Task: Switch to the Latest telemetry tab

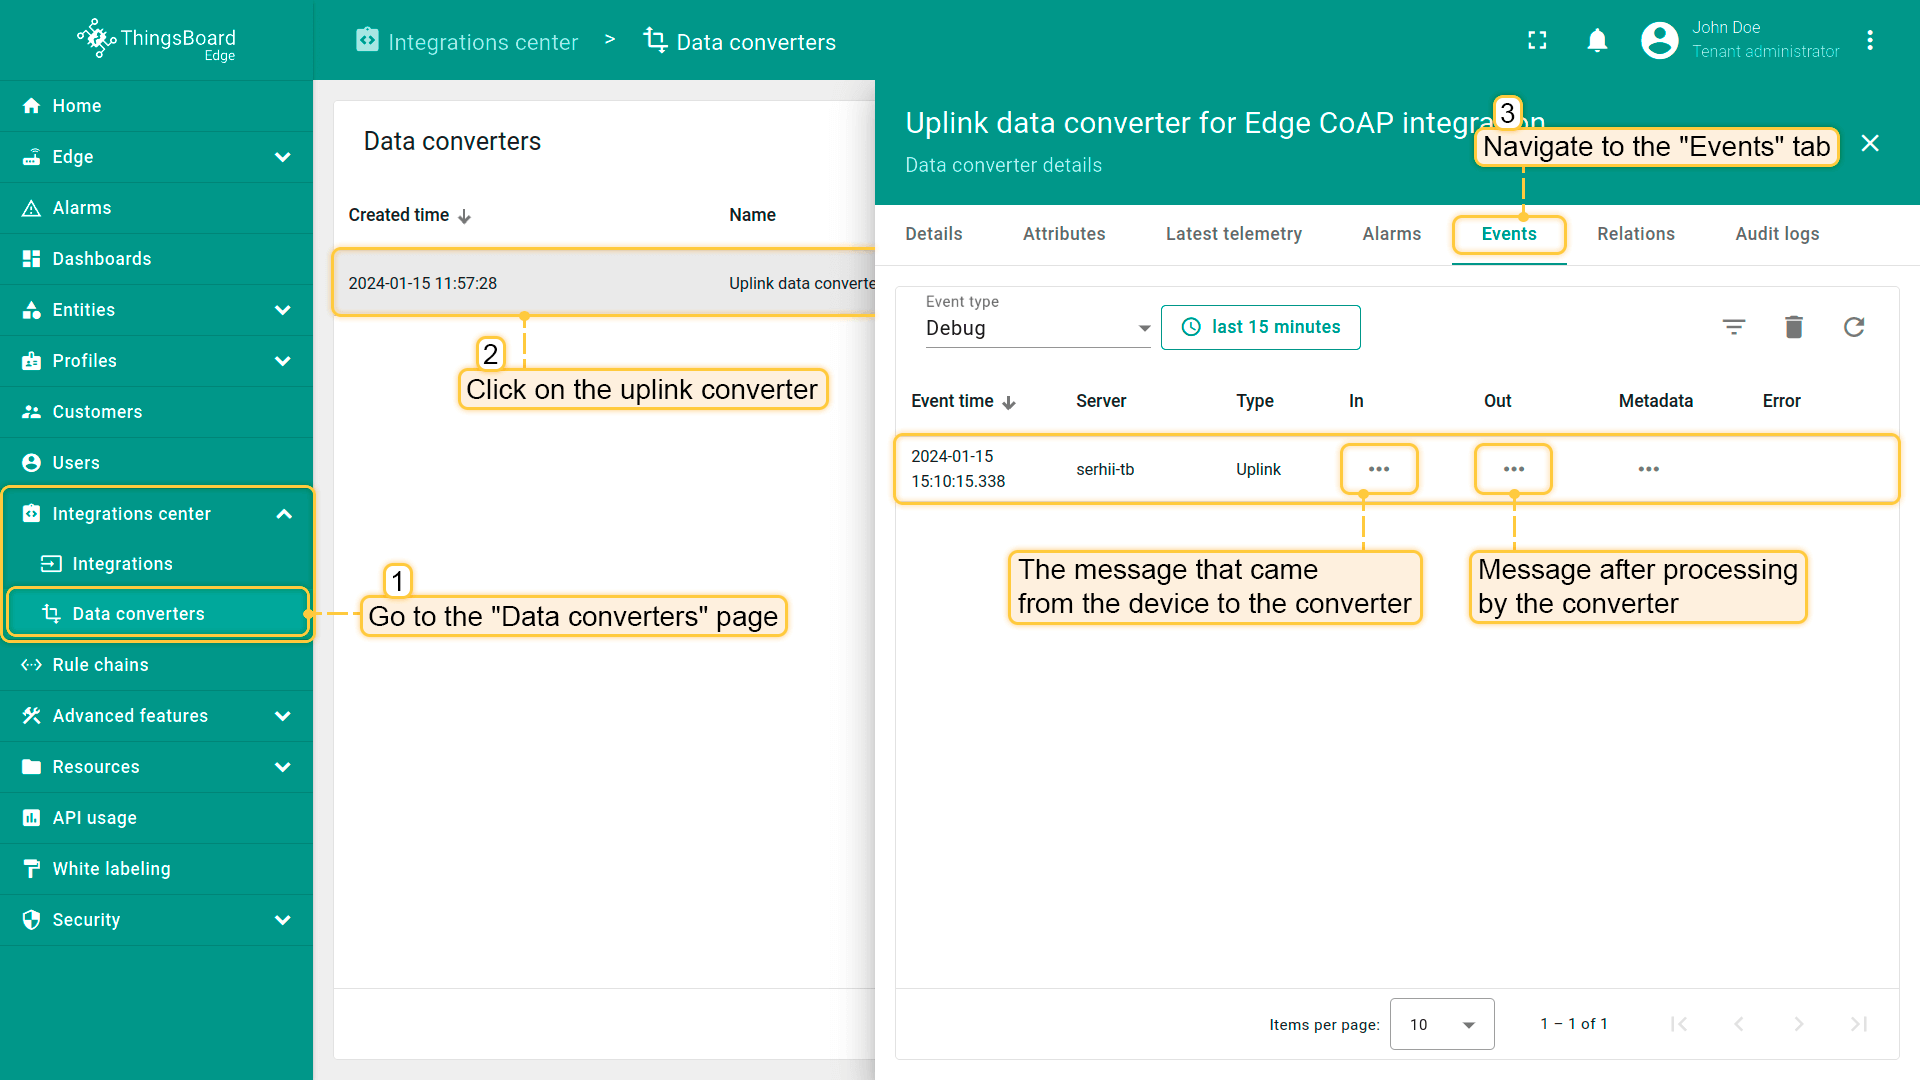Action: tap(1234, 234)
